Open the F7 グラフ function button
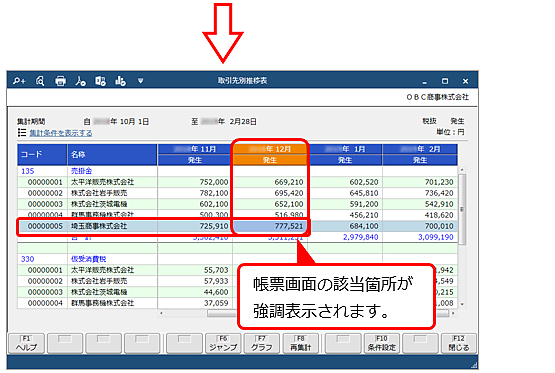 262,343
